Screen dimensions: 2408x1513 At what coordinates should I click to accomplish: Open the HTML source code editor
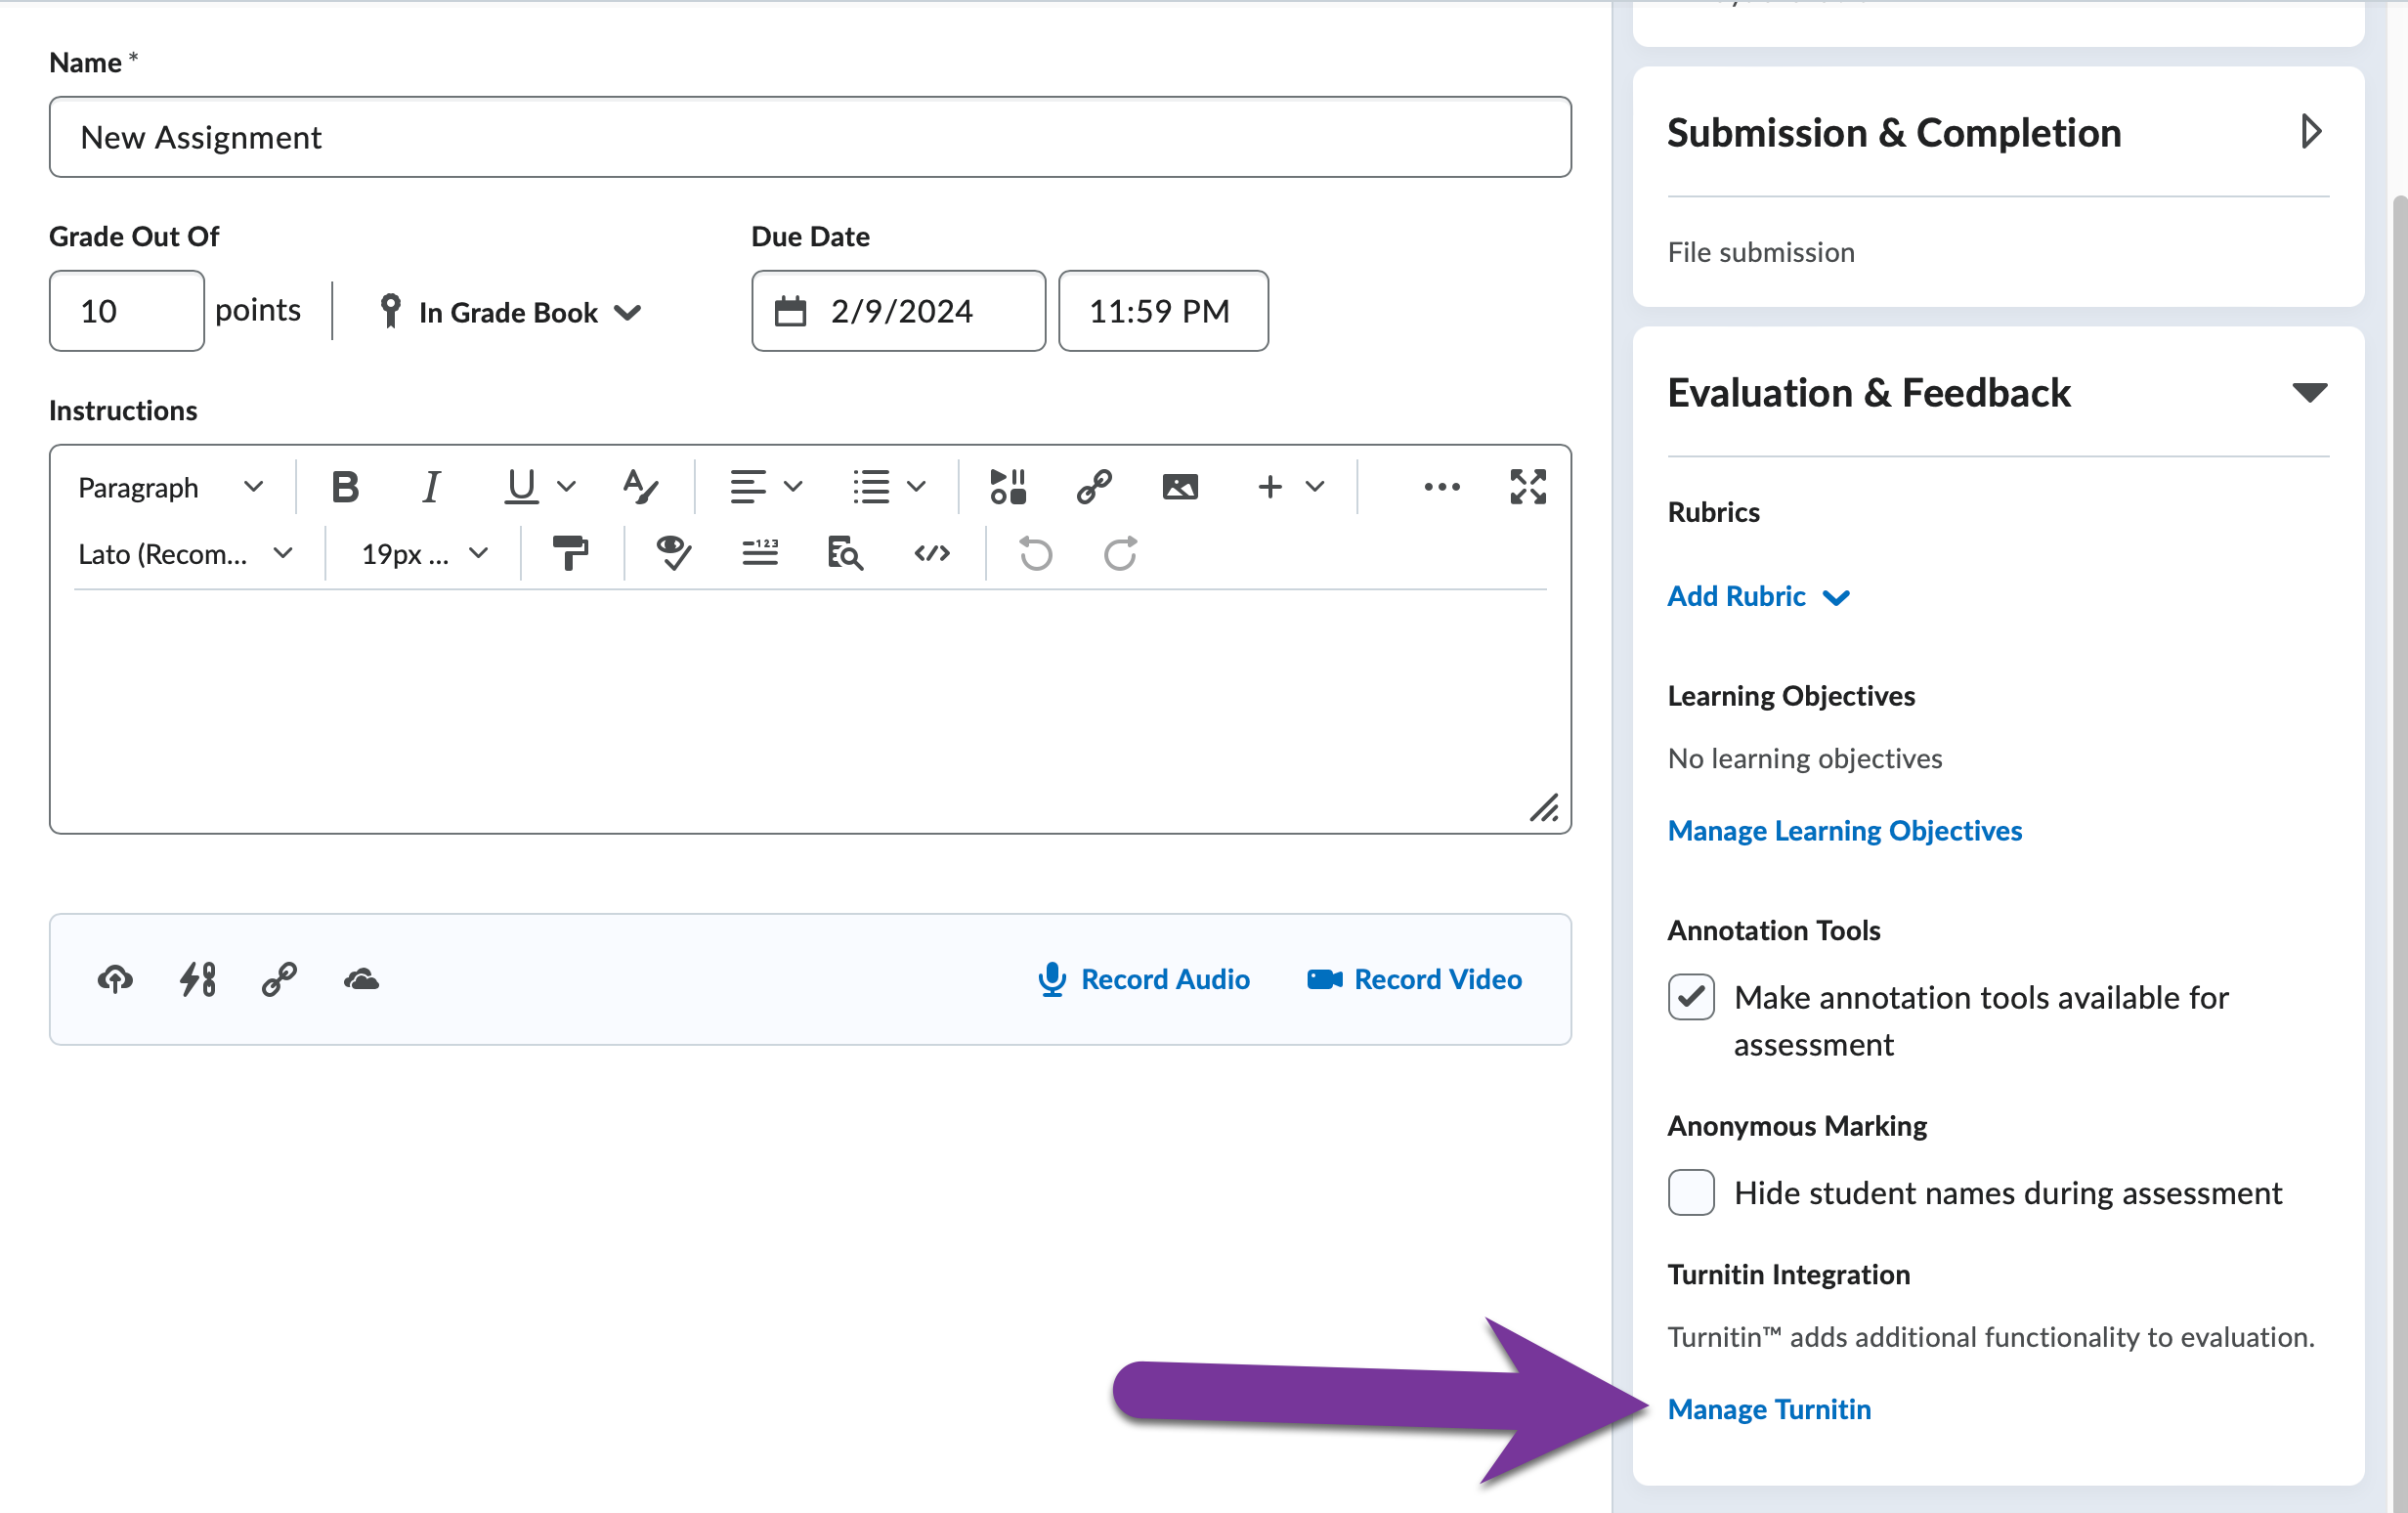[931, 553]
